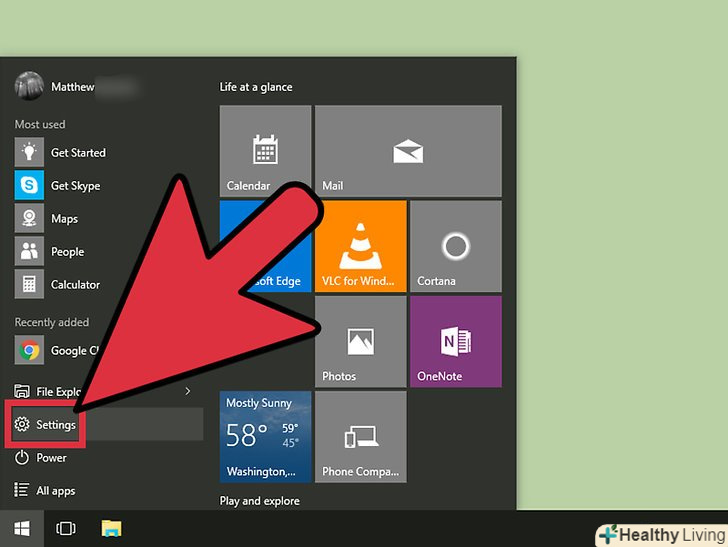Click the Calculator label
This screenshot has height=547, width=728.
tap(75, 285)
